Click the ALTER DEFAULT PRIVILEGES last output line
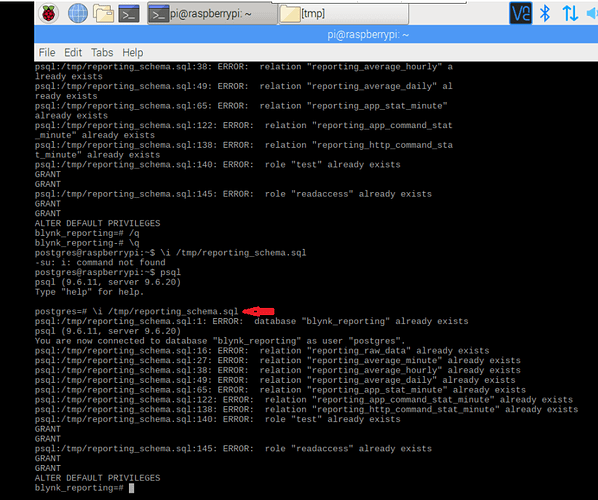Viewport: 598px width, 500px height. pos(97,478)
